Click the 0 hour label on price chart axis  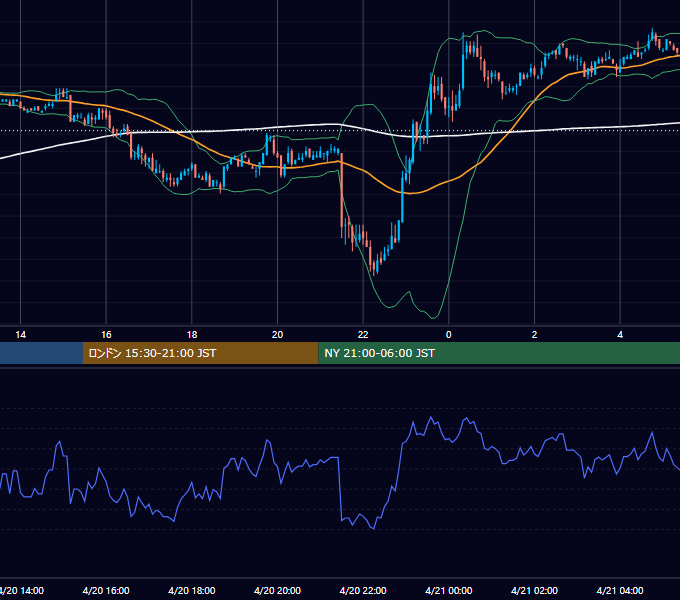[x=449, y=335]
